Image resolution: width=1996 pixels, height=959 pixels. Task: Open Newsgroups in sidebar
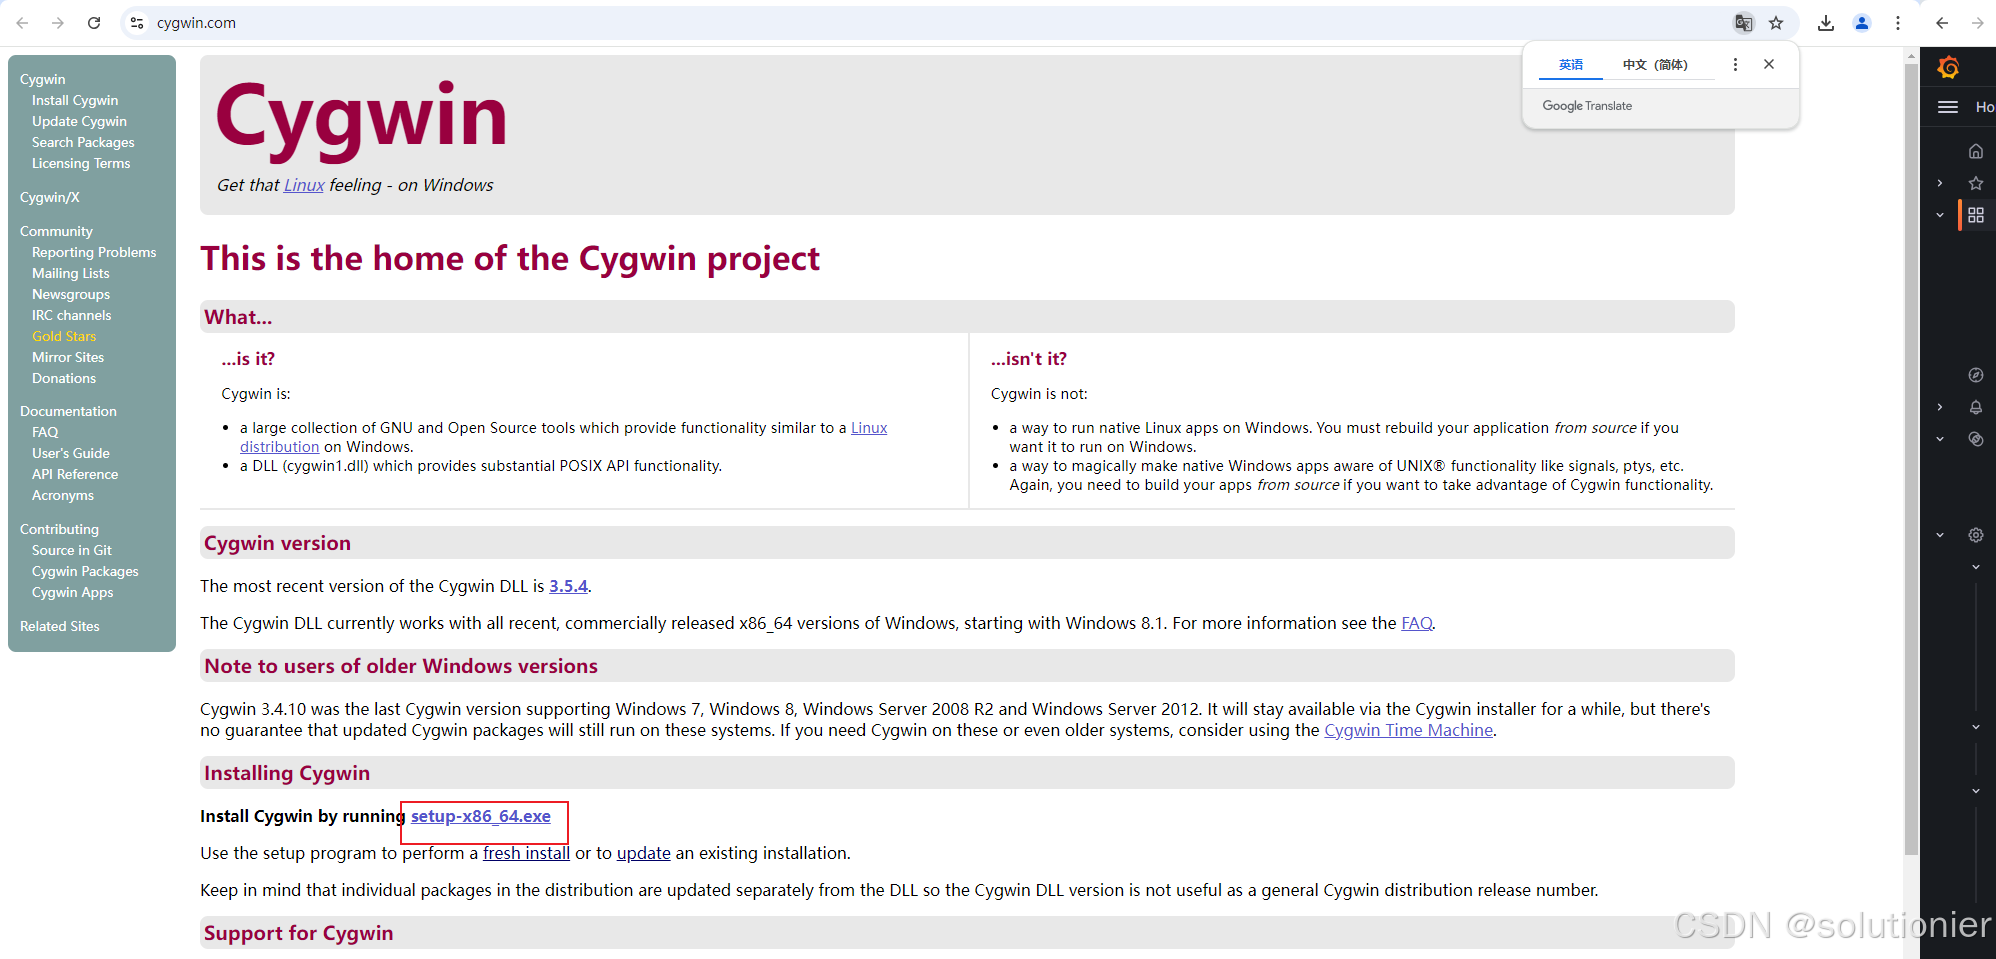[71, 294]
